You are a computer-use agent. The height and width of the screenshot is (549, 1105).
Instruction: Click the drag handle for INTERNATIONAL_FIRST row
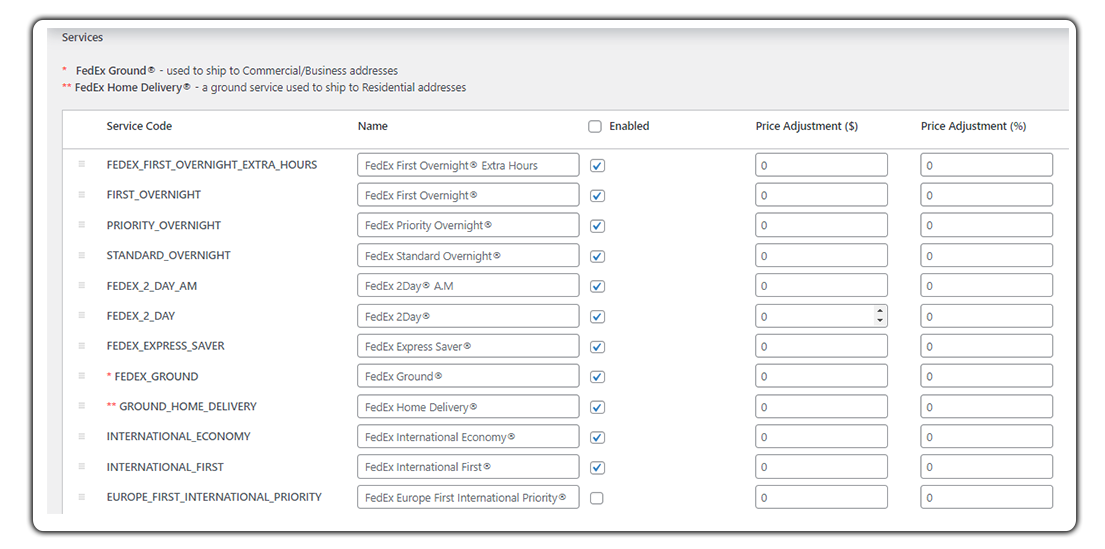coord(82,467)
